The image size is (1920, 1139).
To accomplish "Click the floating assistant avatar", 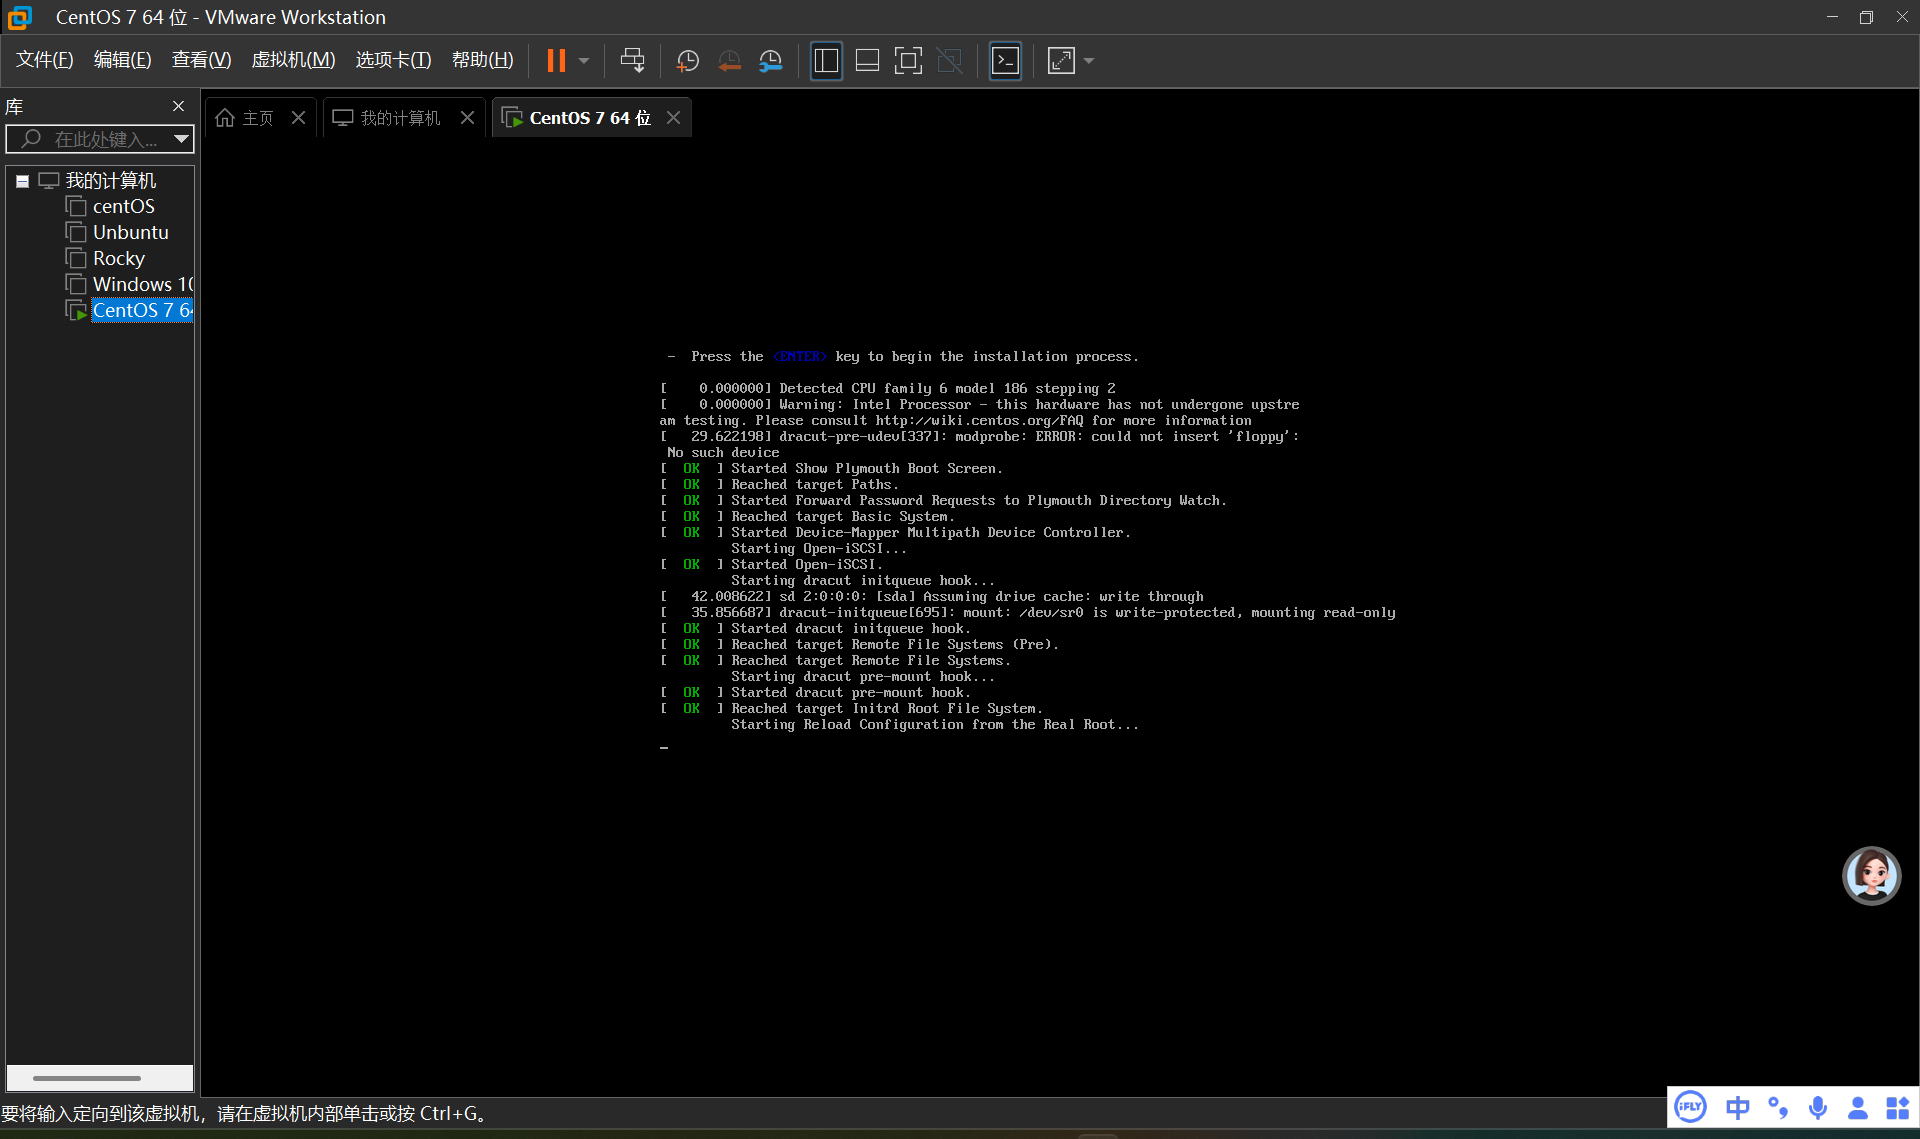I will coord(1871,876).
